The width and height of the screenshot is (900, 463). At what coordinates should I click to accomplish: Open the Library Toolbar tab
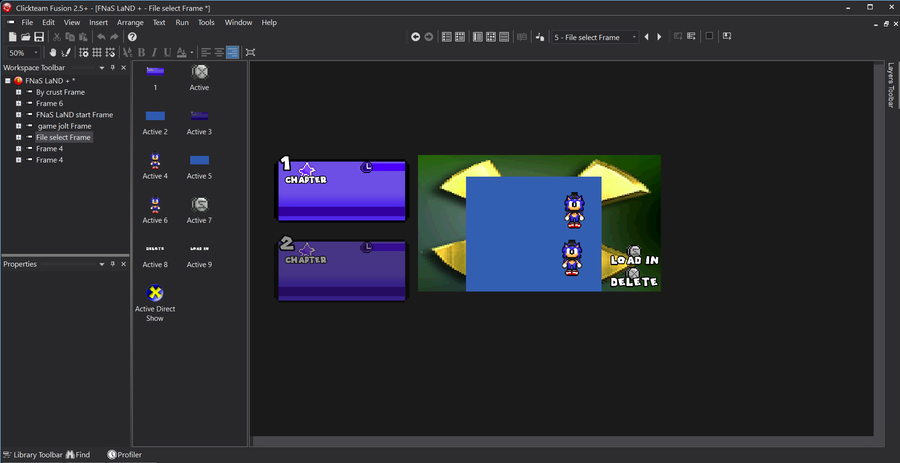click(x=32, y=454)
